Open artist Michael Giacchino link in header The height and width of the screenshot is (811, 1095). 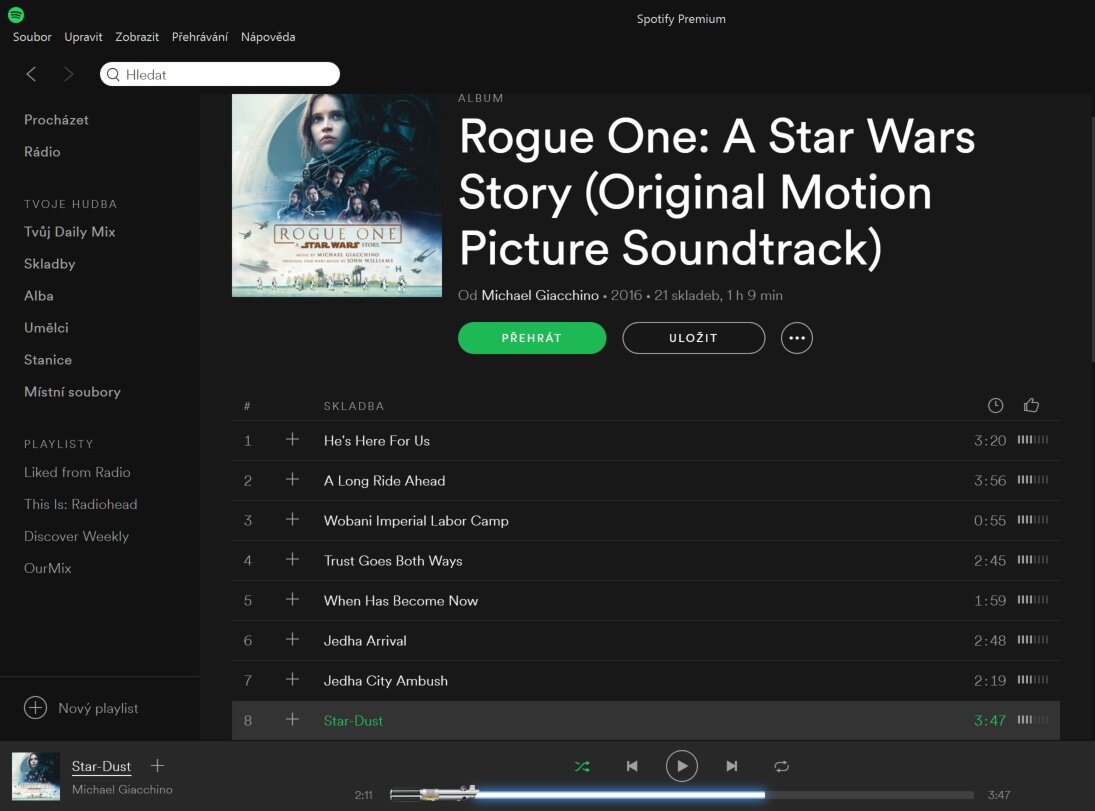point(540,295)
